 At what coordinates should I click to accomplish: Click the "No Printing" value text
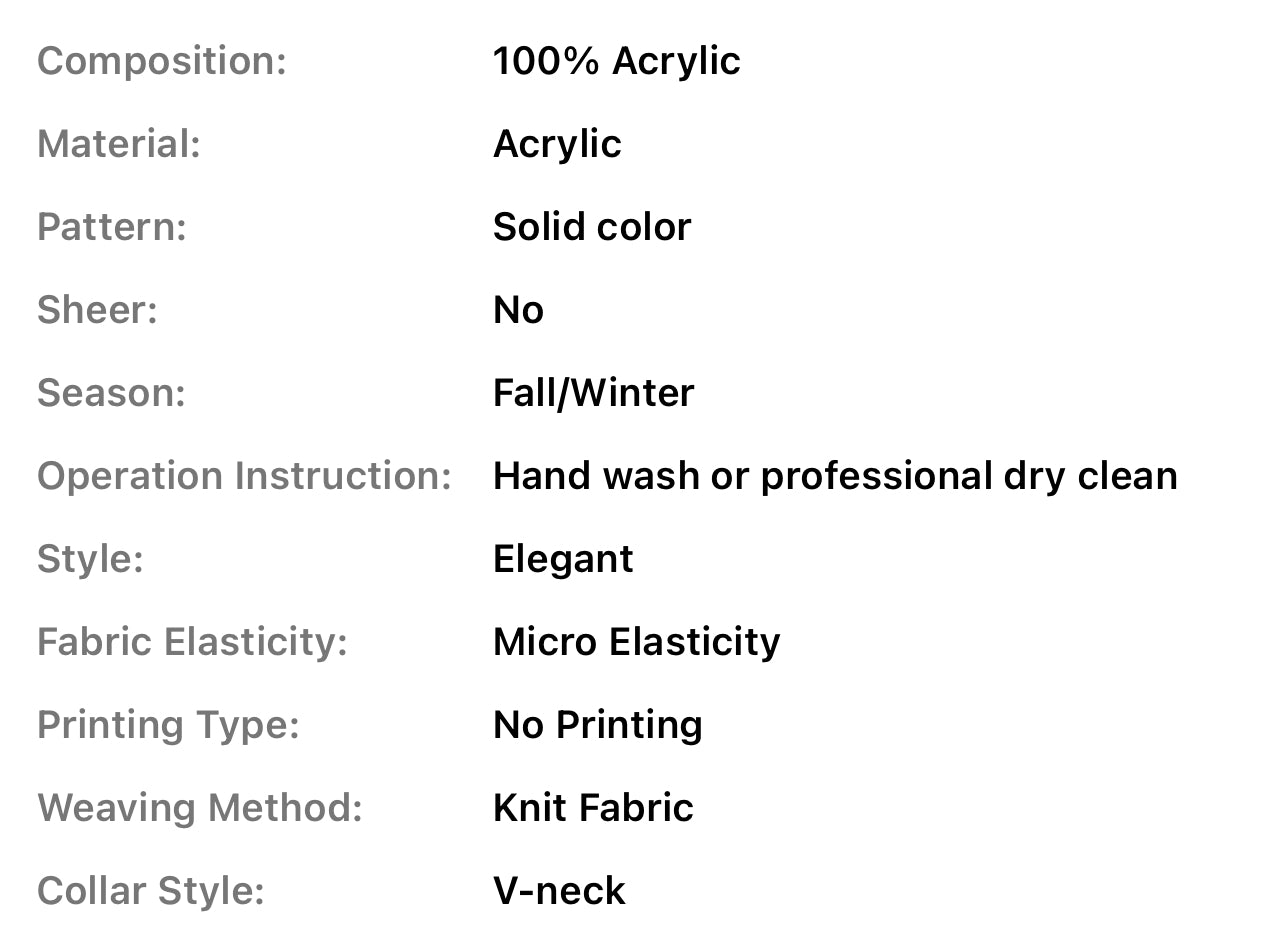[x=597, y=725]
